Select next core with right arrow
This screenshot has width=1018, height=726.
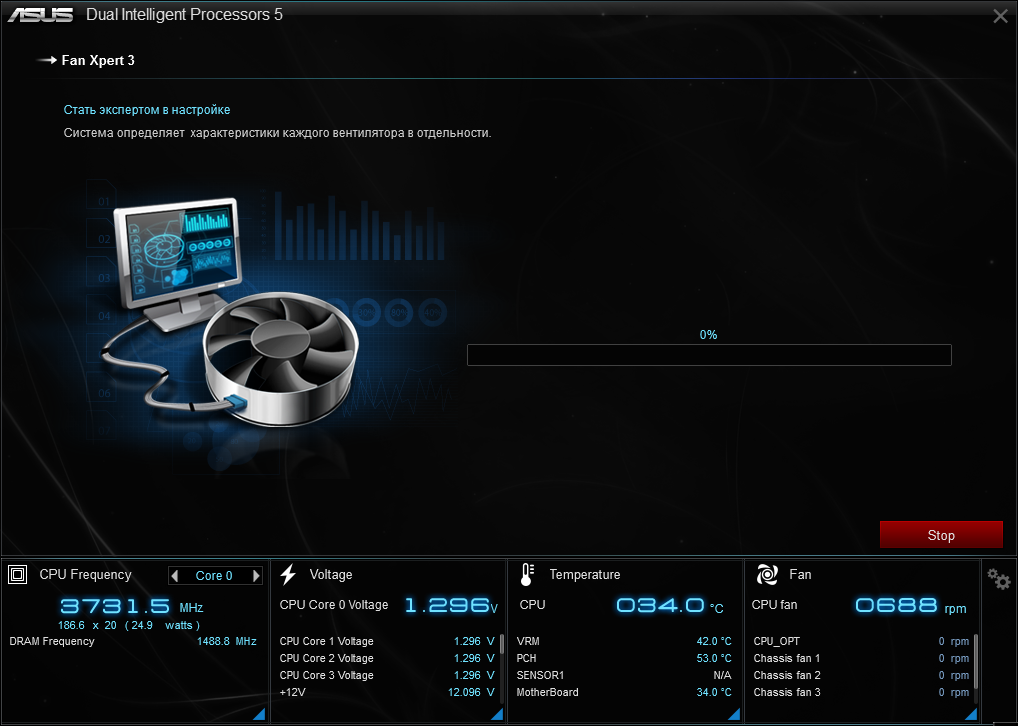click(256, 576)
